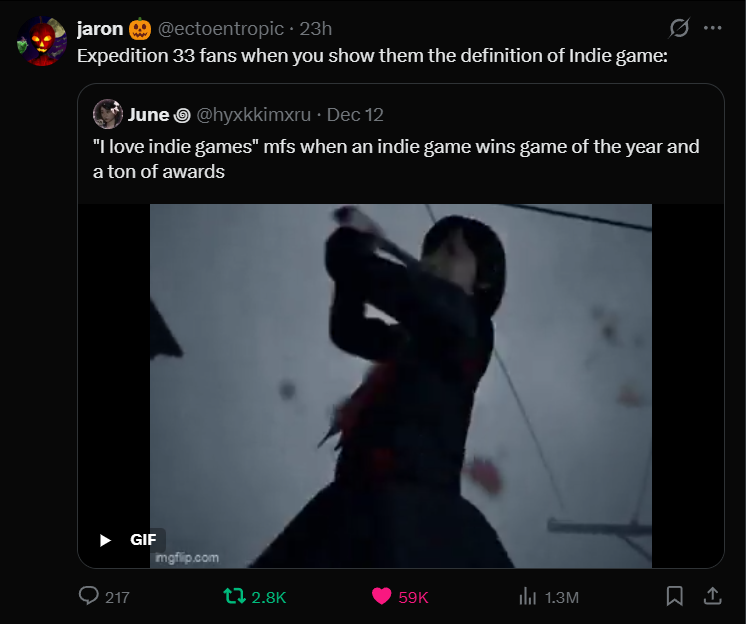Open jaron's profile avatar
The width and height of the screenshot is (746, 624).
(x=41, y=41)
